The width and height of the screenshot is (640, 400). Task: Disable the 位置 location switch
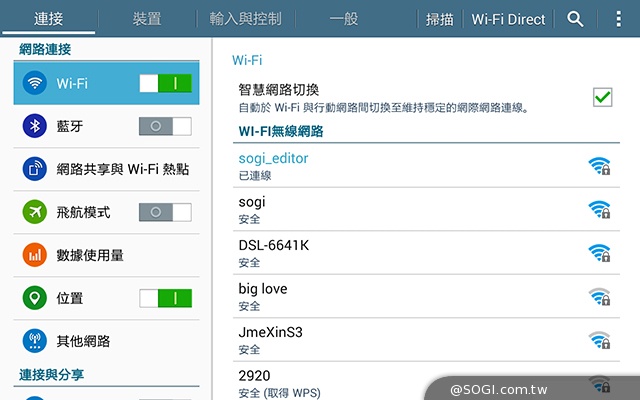pos(165,298)
